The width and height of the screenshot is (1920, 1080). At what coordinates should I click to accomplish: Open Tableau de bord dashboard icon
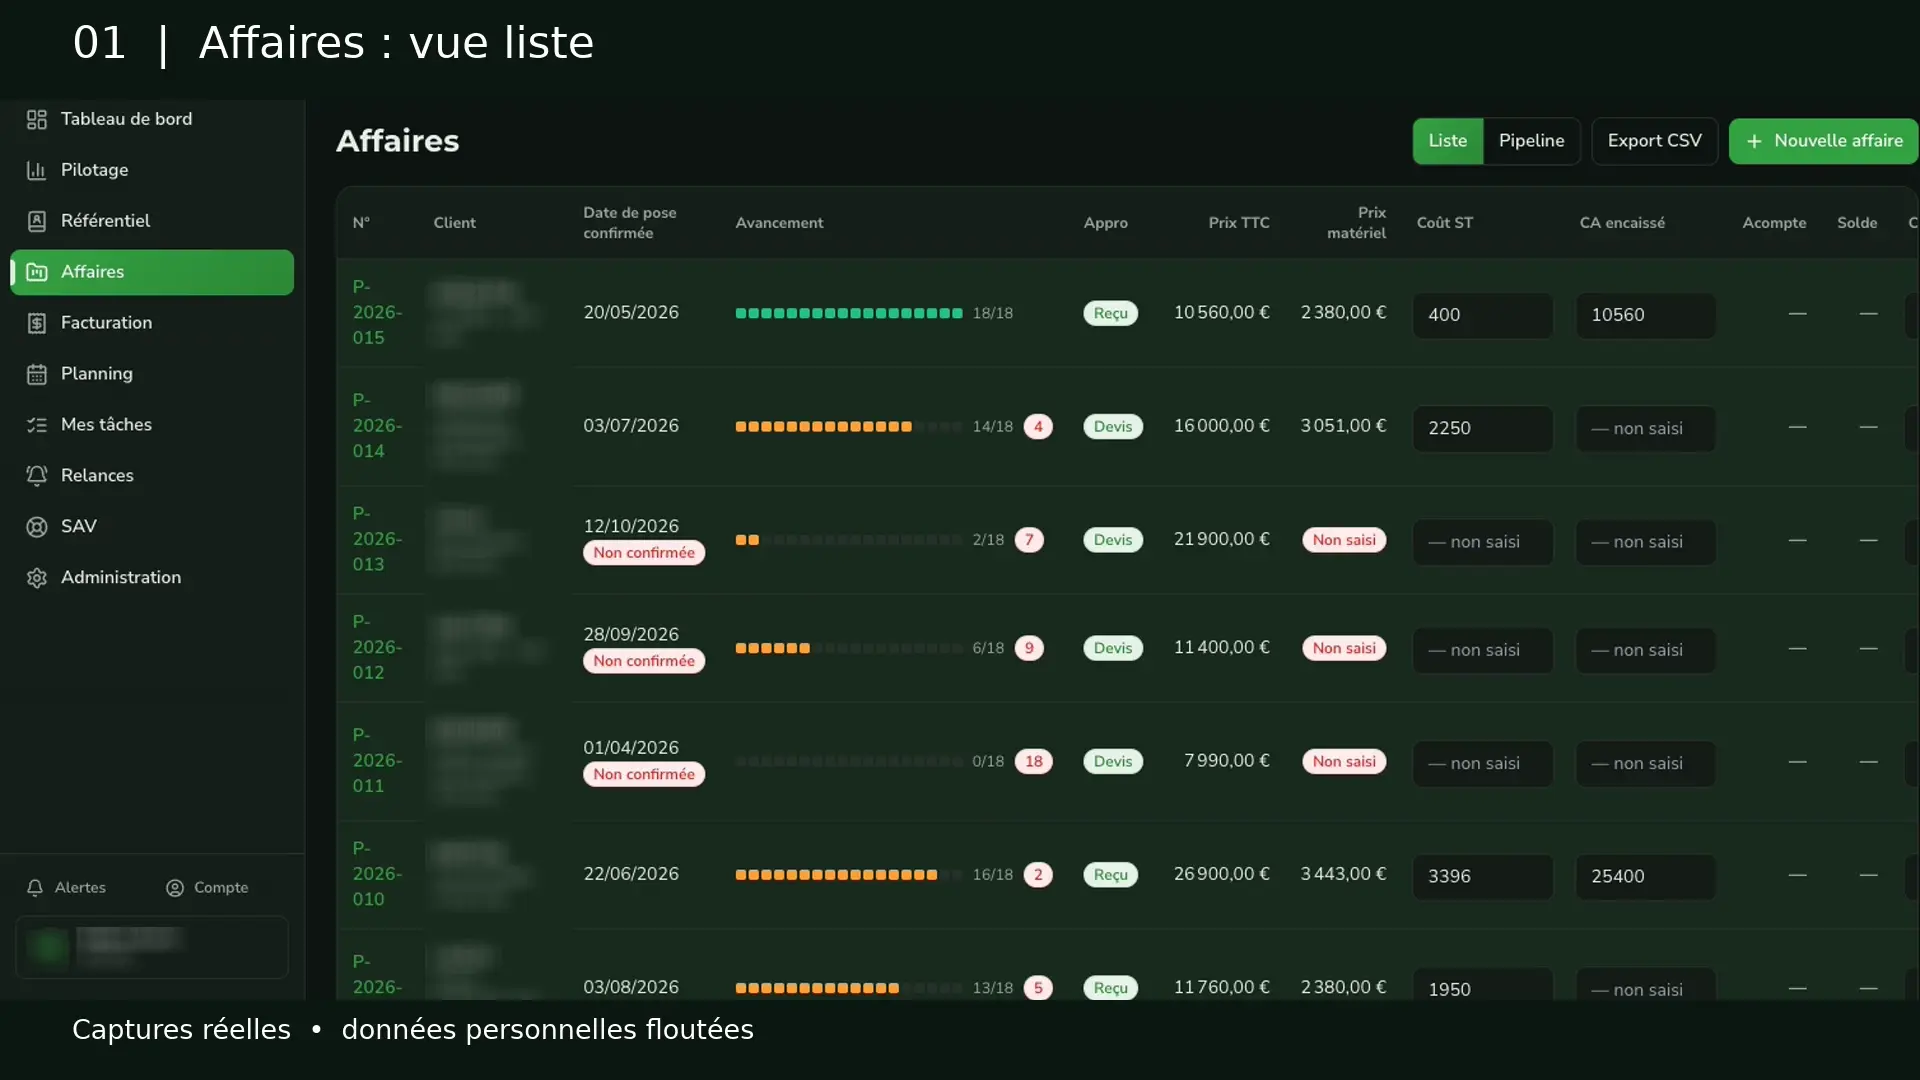(x=37, y=120)
